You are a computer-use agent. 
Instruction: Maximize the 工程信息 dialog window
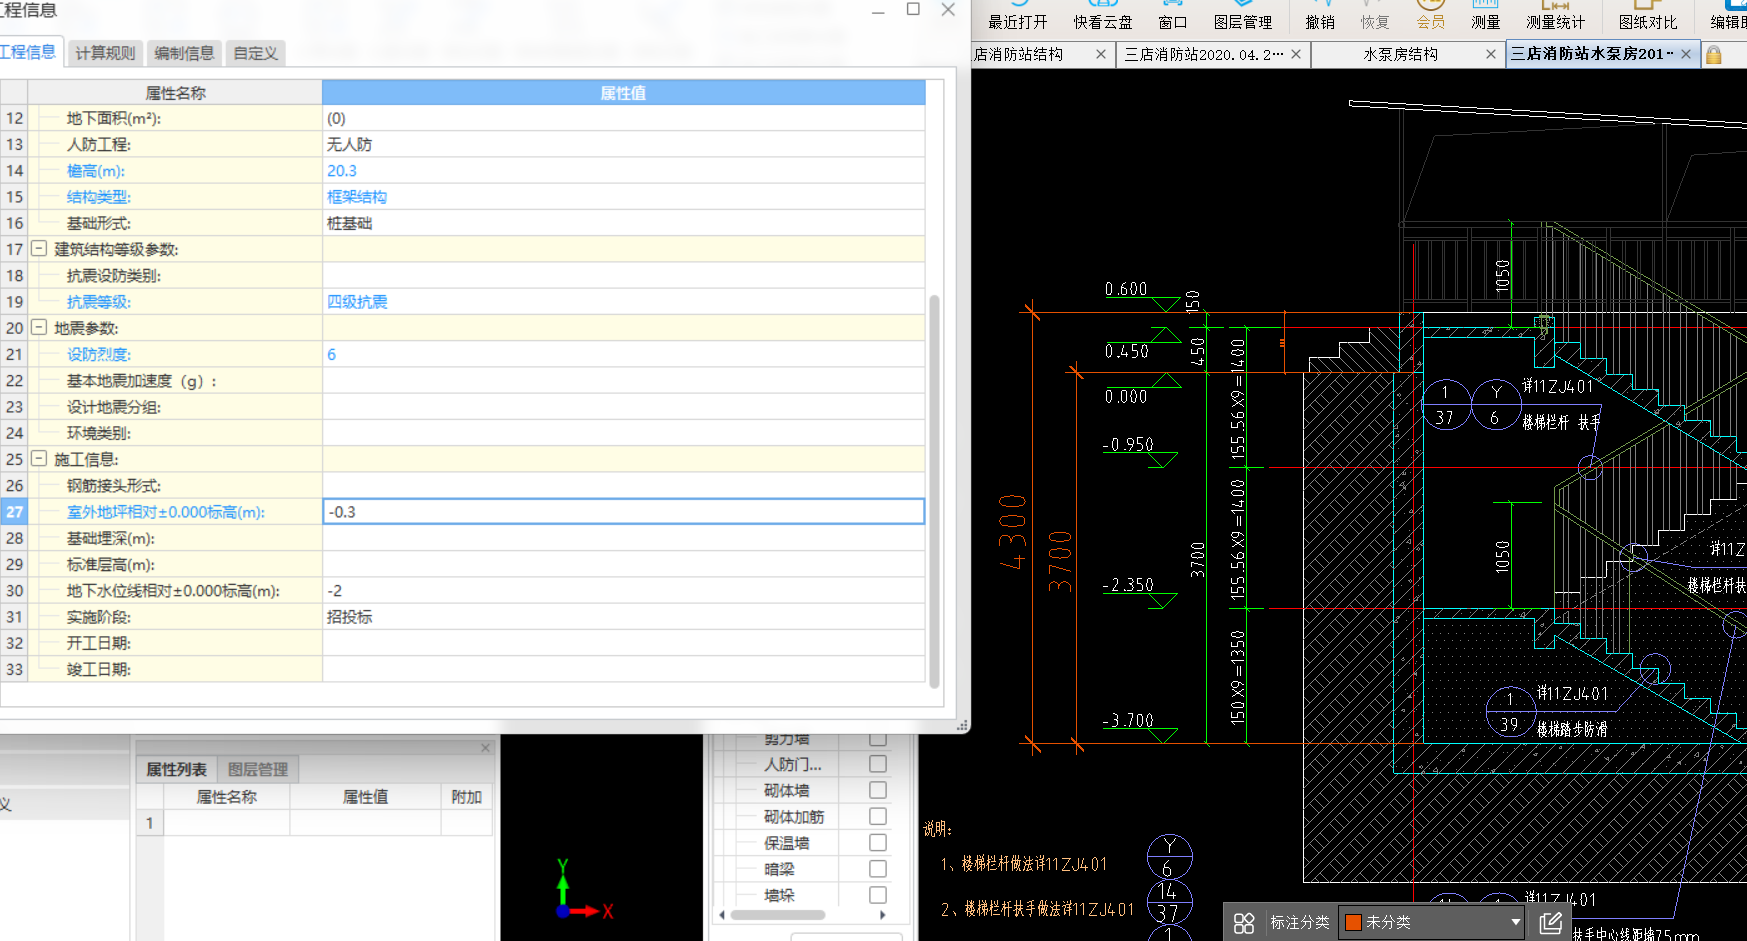[x=913, y=9]
